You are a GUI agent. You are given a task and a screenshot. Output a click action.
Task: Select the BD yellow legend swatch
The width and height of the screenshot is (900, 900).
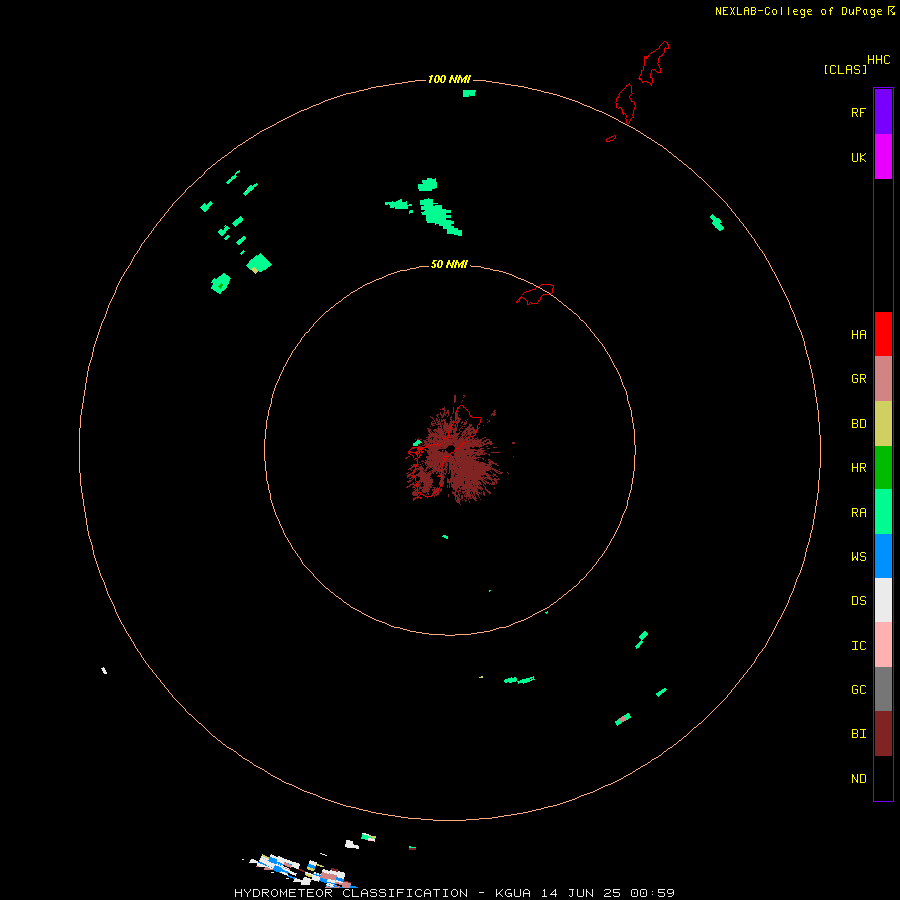coord(883,424)
